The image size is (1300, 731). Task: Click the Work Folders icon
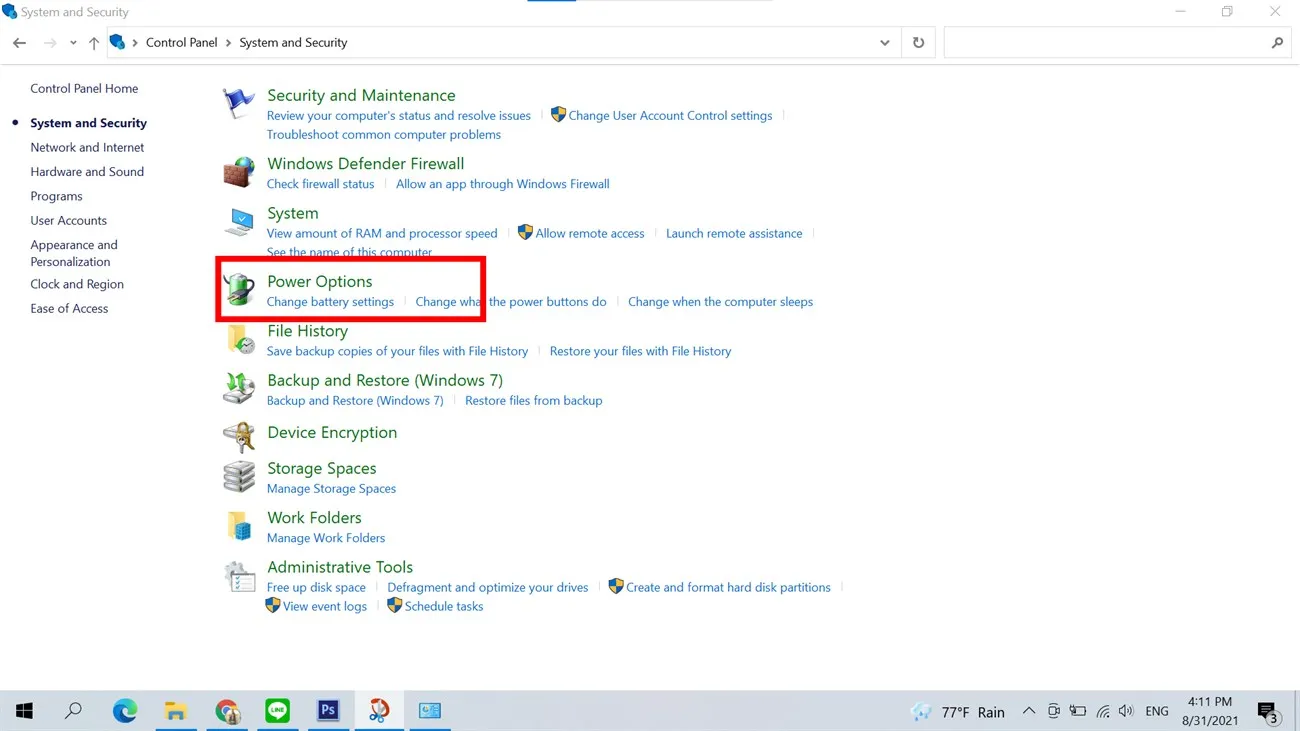pyautogui.click(x=239, y=526)
